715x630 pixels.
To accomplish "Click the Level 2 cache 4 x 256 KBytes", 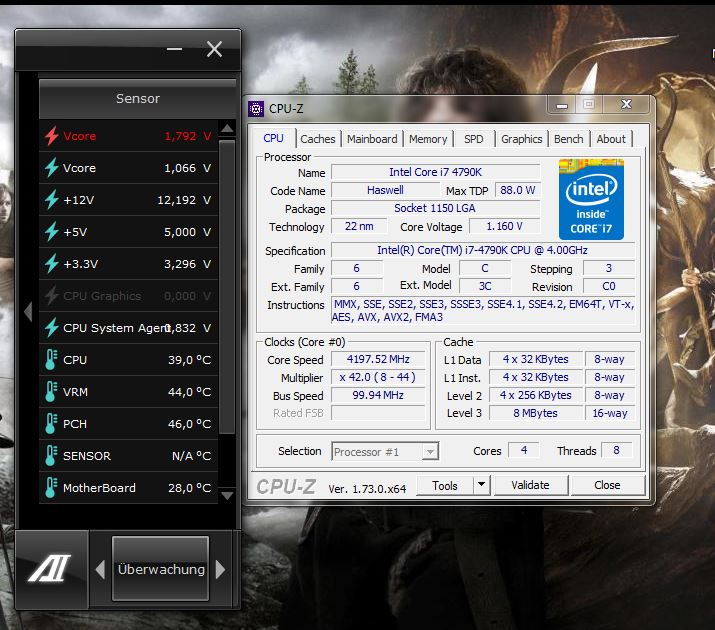I will [x=535, y=395].
